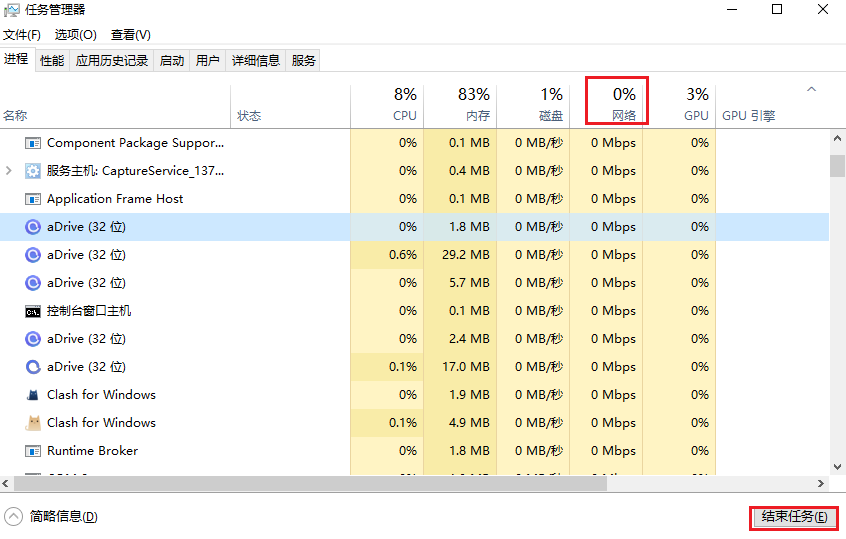846x539 pixels.
Task: Click the 结束任务 button
Action: [794, 517]
